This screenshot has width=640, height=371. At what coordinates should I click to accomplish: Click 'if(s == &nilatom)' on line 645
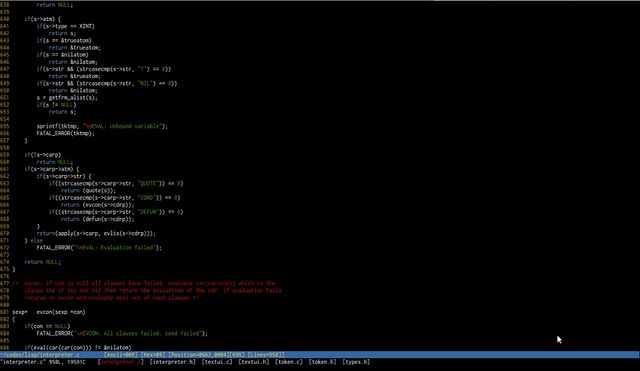coord(62,55)
